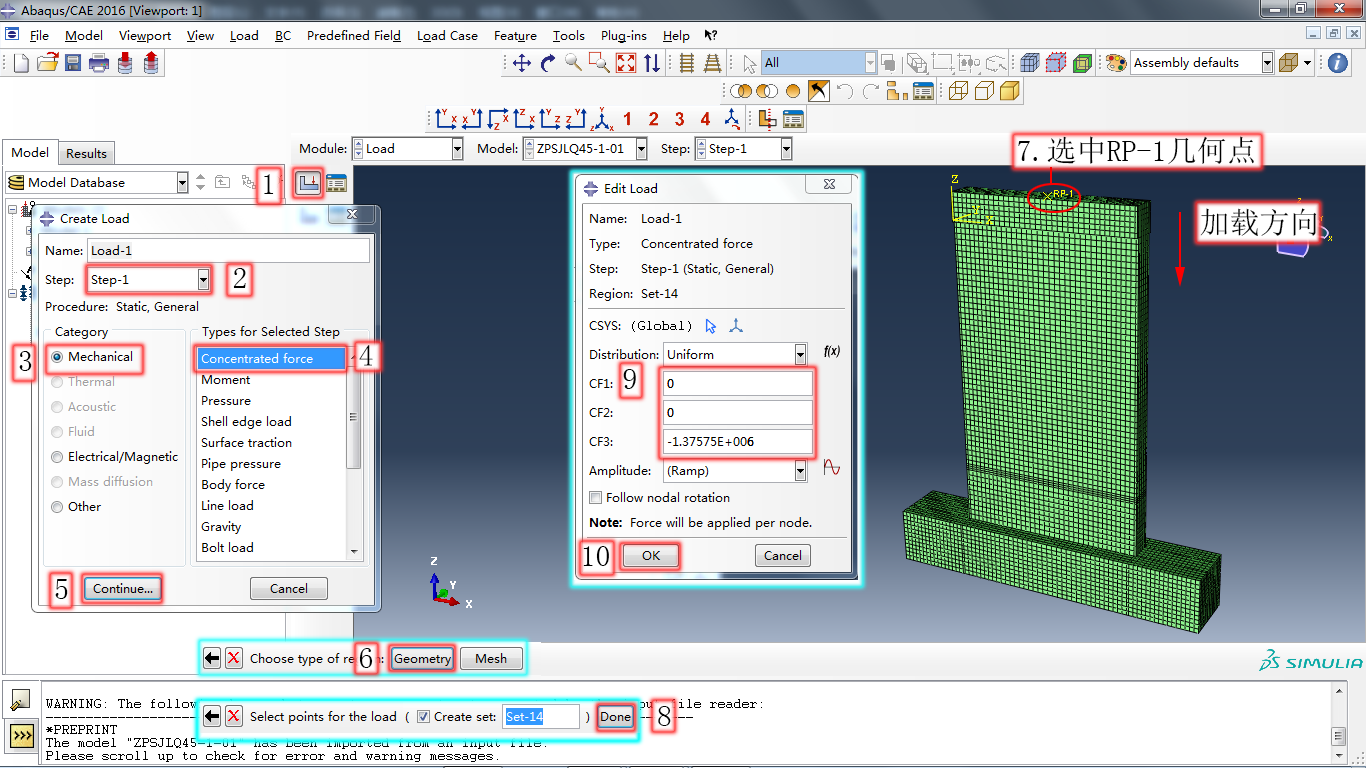1366x768 pixels.
Task: Select Moment in the load types list
Action: pyautogui.click(x=226, y=380)
